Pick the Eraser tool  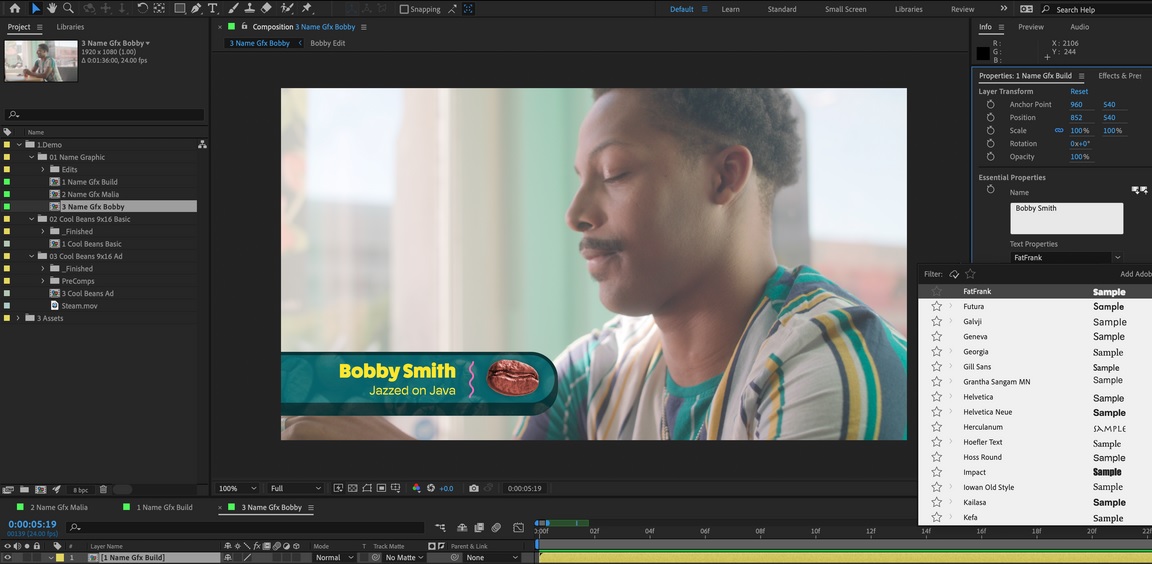coord(266,9)
